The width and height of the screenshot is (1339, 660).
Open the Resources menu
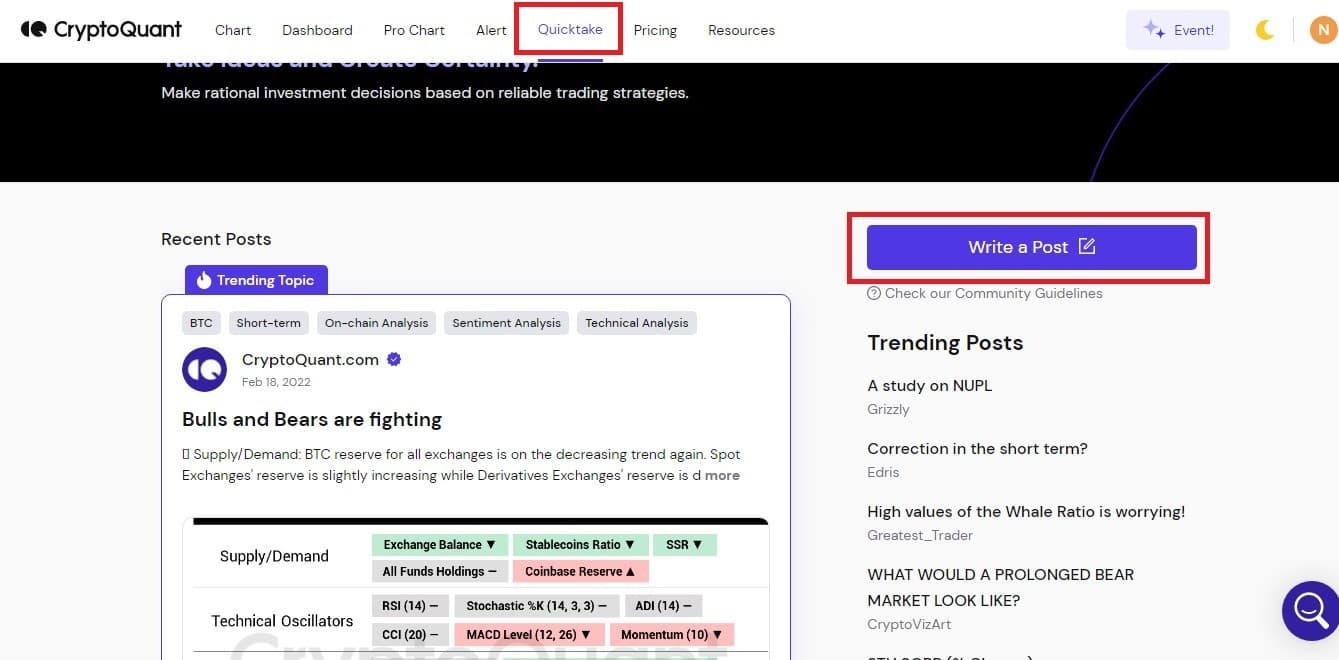[741, 30]
